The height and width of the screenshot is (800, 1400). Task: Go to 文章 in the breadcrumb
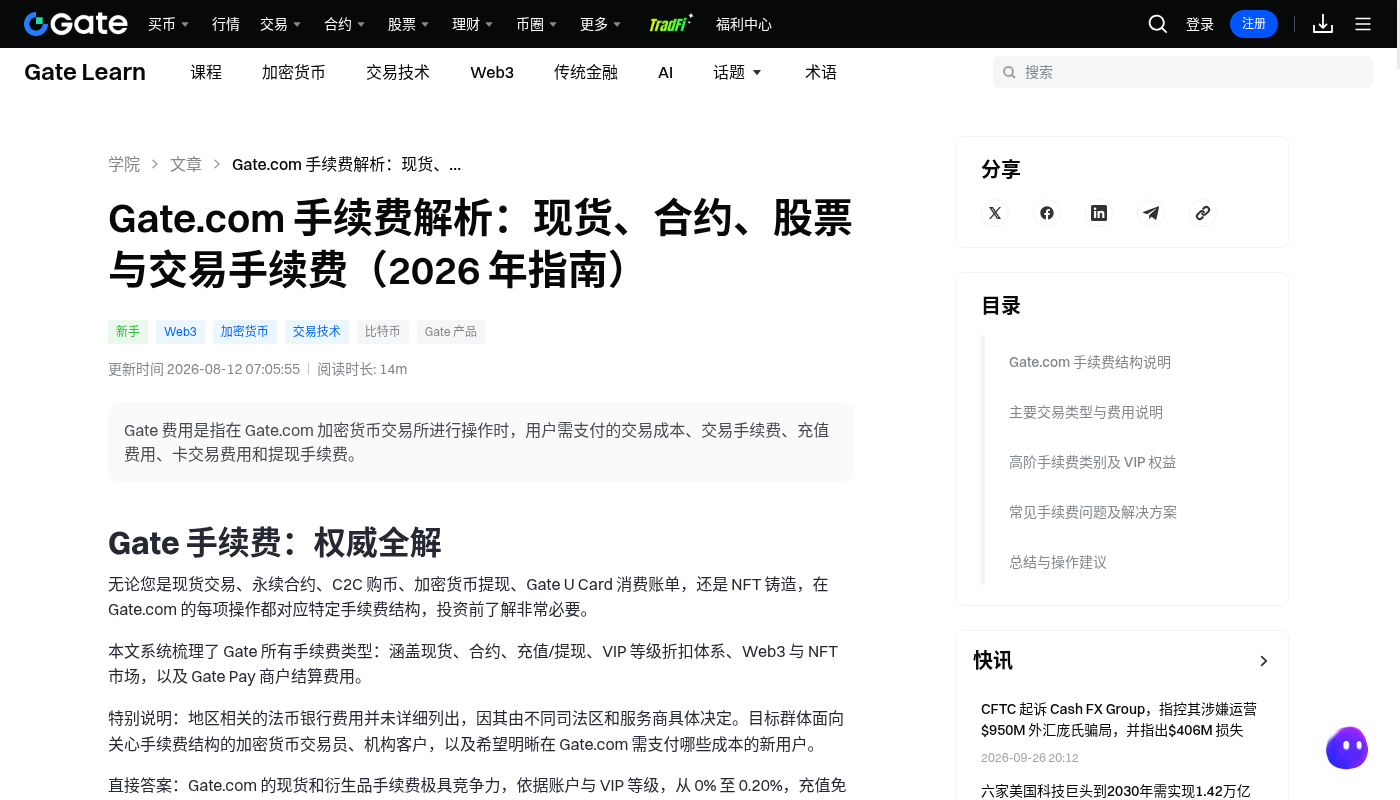[186, 164]
